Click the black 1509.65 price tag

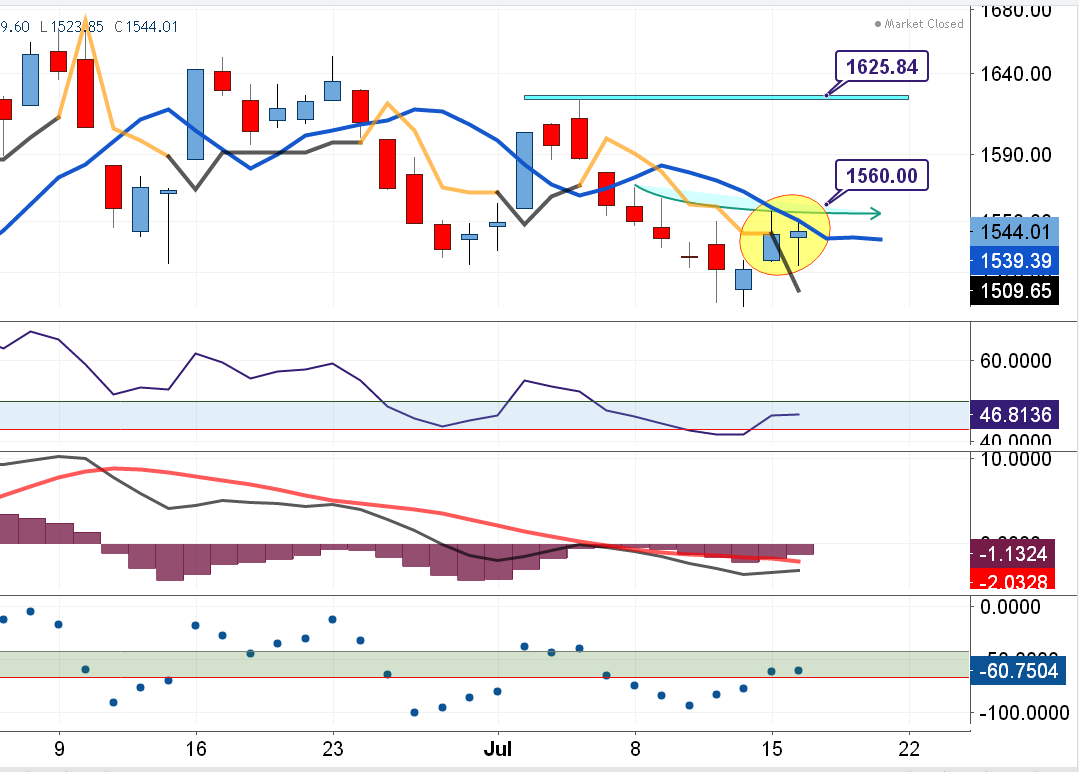[x=1014, y=291]
